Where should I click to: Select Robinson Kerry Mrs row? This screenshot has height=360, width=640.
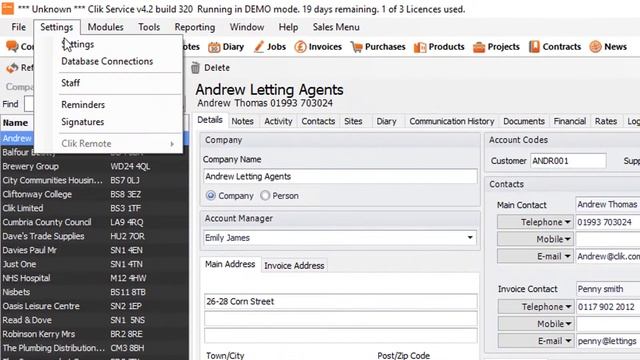tap(94, 334)
